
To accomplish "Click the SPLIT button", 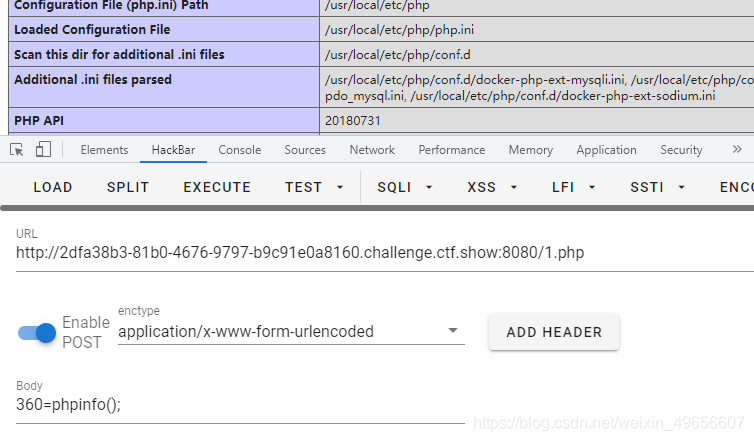I will 128,187.
